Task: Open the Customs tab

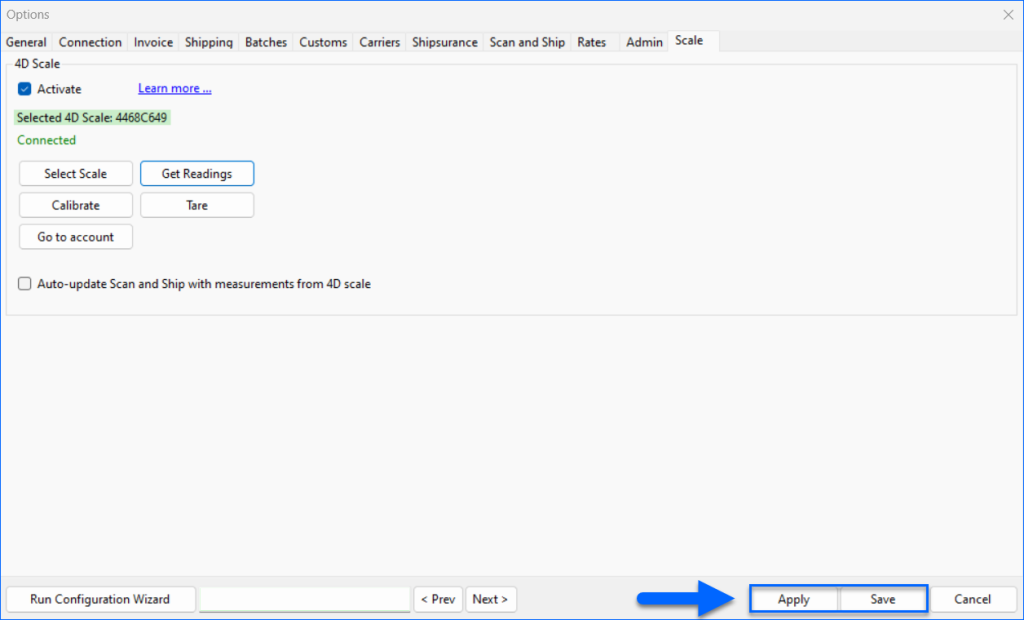Action: point(322,42)
